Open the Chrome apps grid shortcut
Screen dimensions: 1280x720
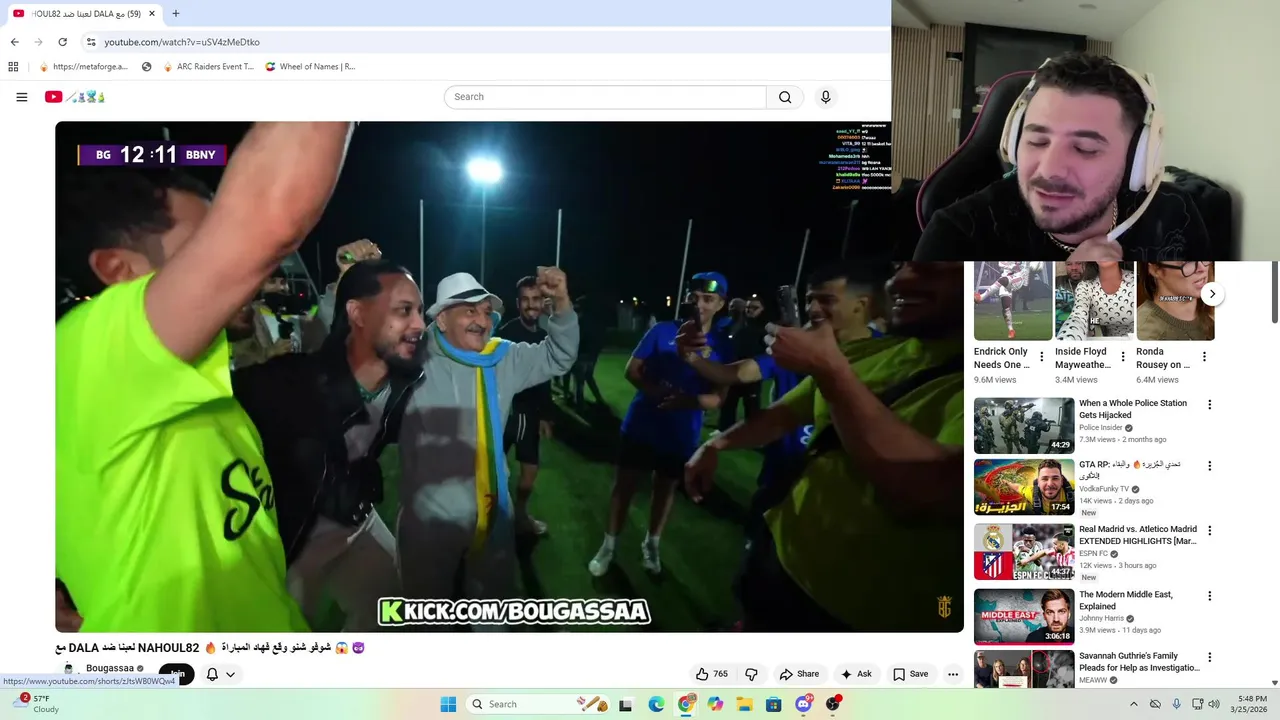[x=13, y=67]
